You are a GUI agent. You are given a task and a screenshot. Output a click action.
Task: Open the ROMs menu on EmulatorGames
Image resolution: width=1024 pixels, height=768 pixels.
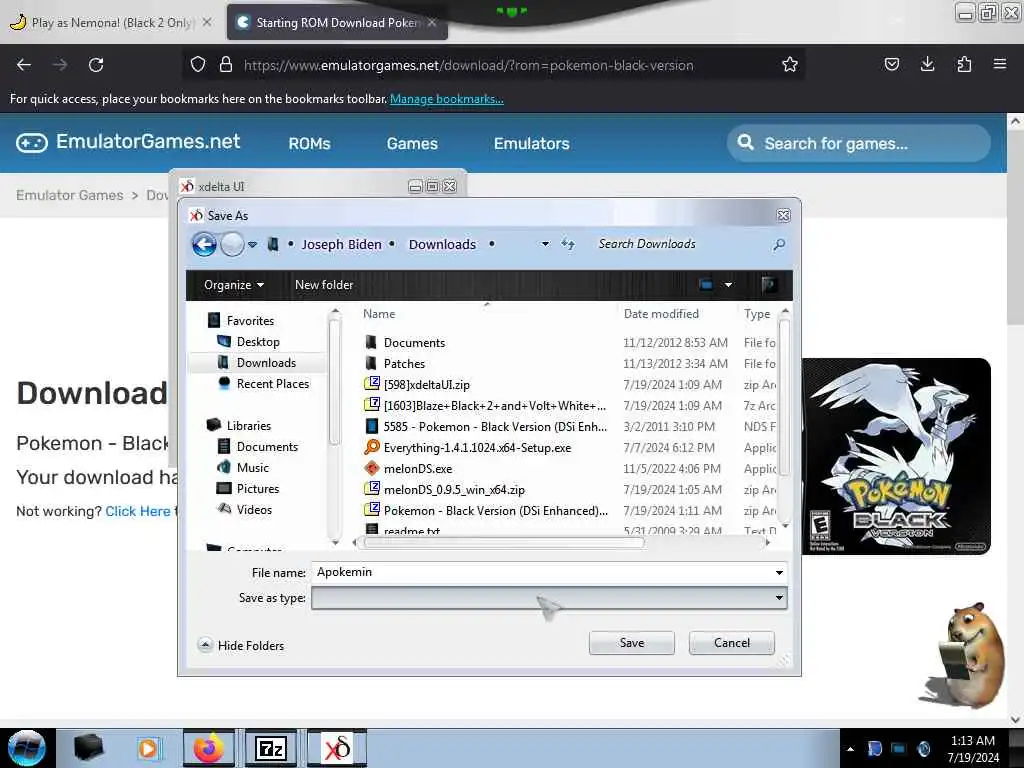tap(310, 143)
